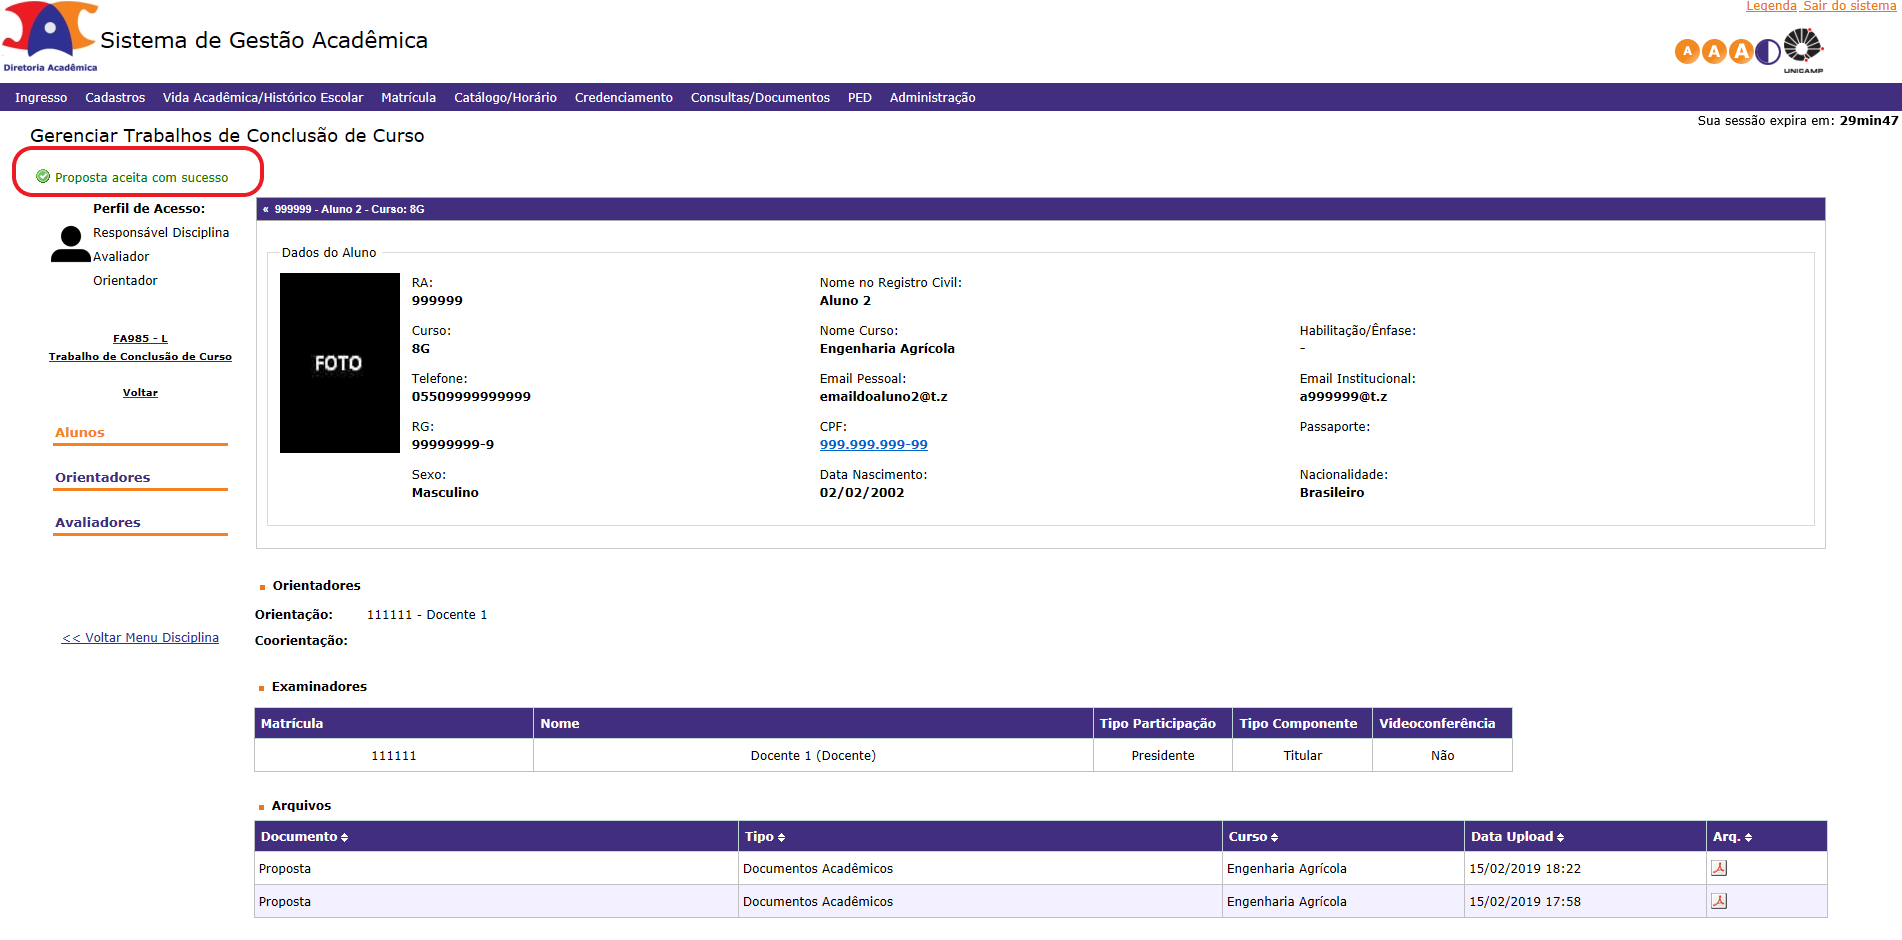
Task: Click RG value 99999999-9
Action: coord(453,444)
